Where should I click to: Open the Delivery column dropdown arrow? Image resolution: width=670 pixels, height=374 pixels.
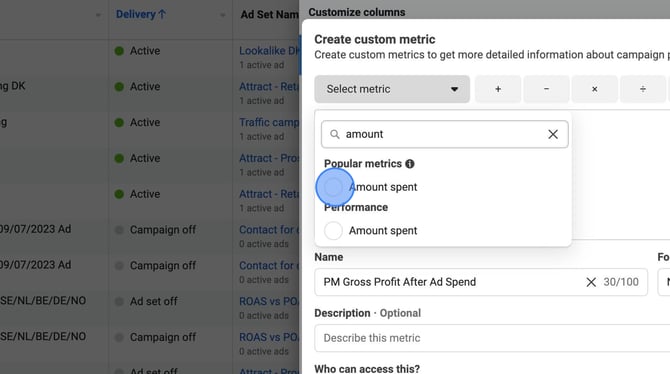pos(223,15)
